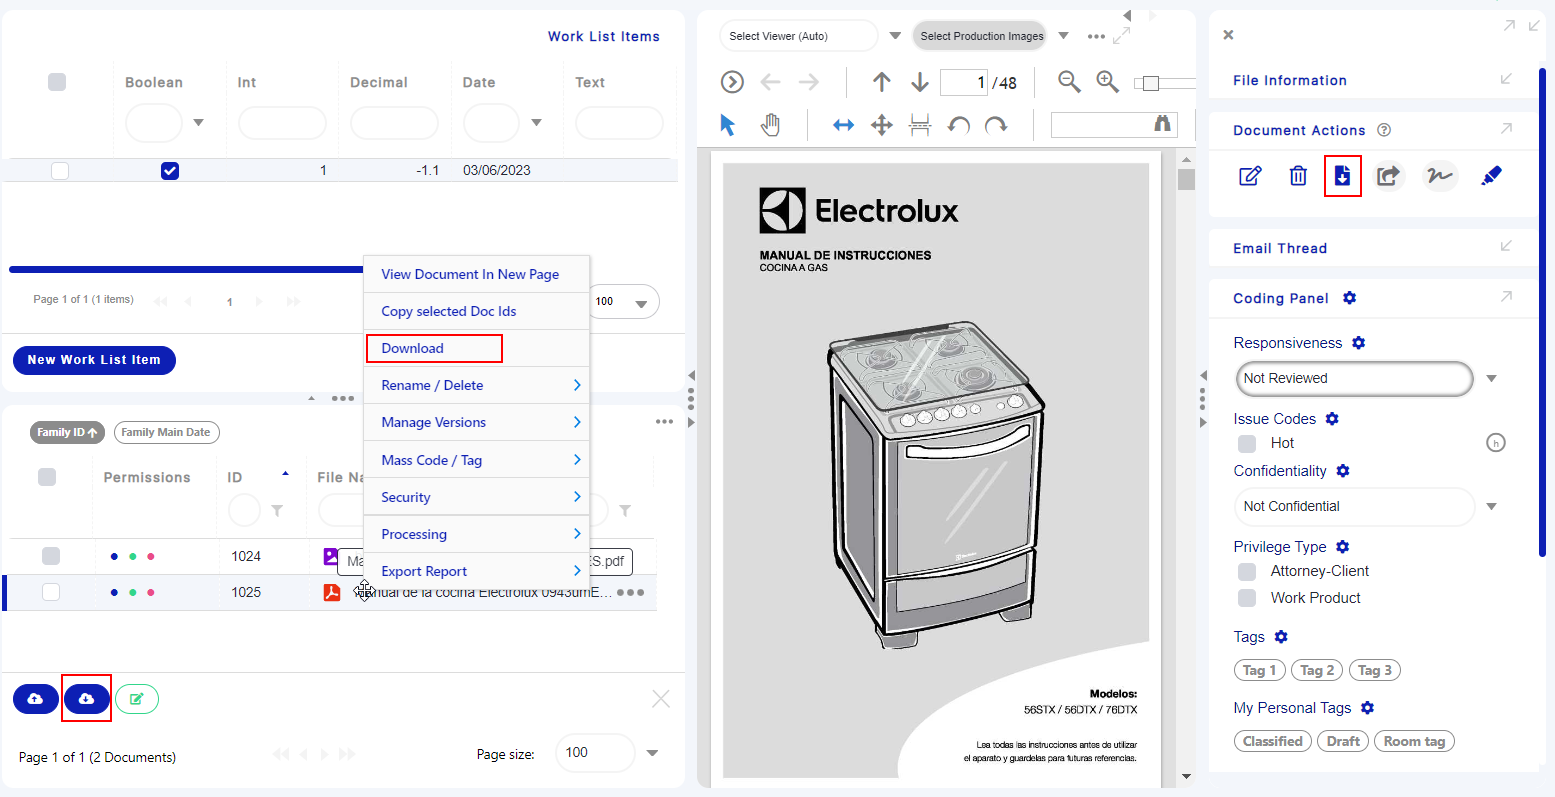Click the previous page up arrow in viewer
Image resolution: width=1555 pixels, height=797 pixels.
(x=881, y=82)
